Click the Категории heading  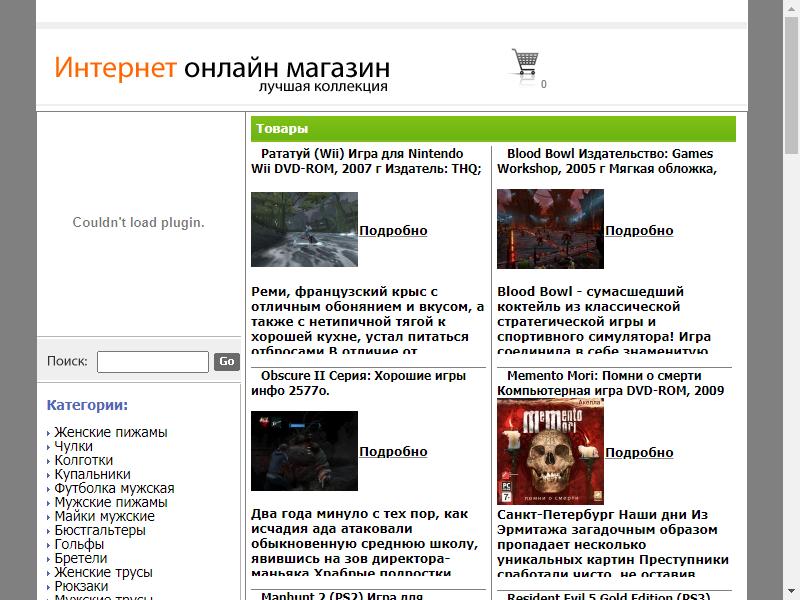(x=87, y=405)
